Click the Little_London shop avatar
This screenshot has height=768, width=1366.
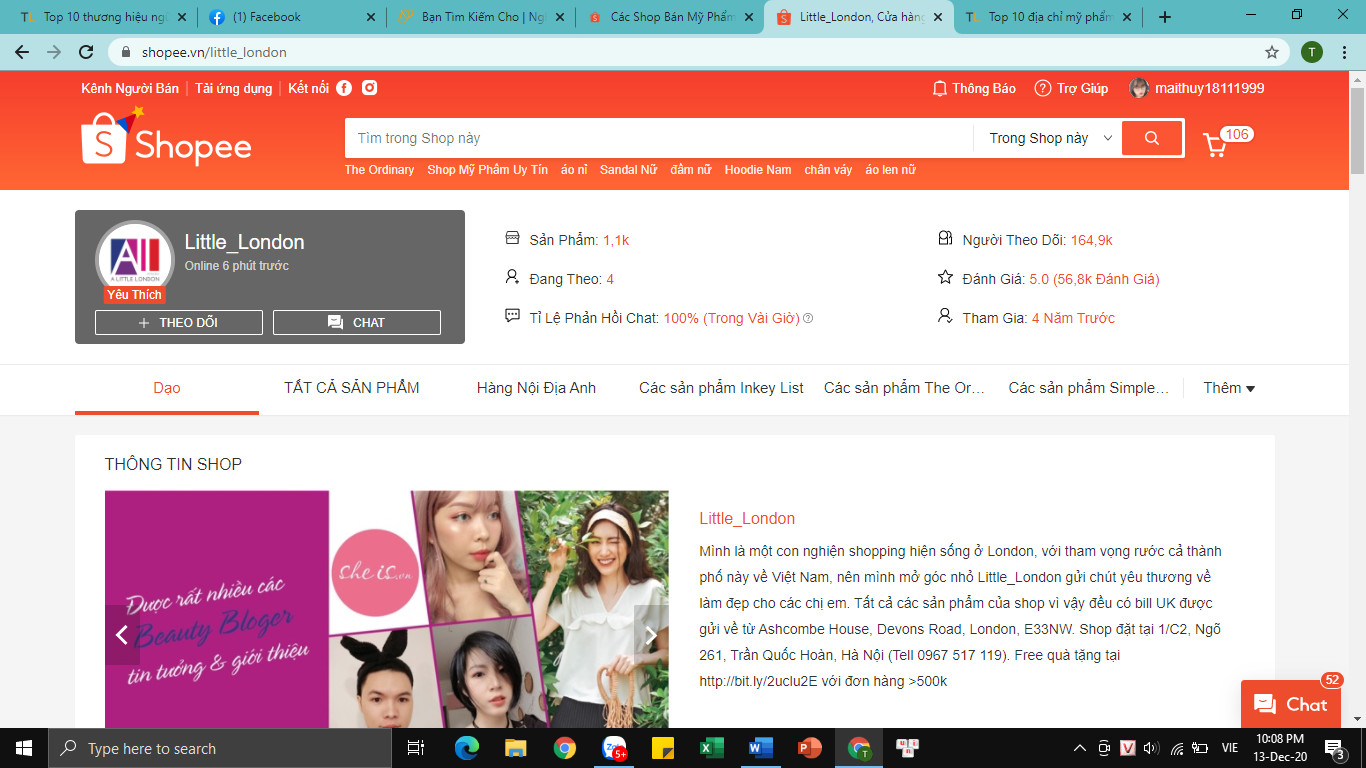coord(135,260)
